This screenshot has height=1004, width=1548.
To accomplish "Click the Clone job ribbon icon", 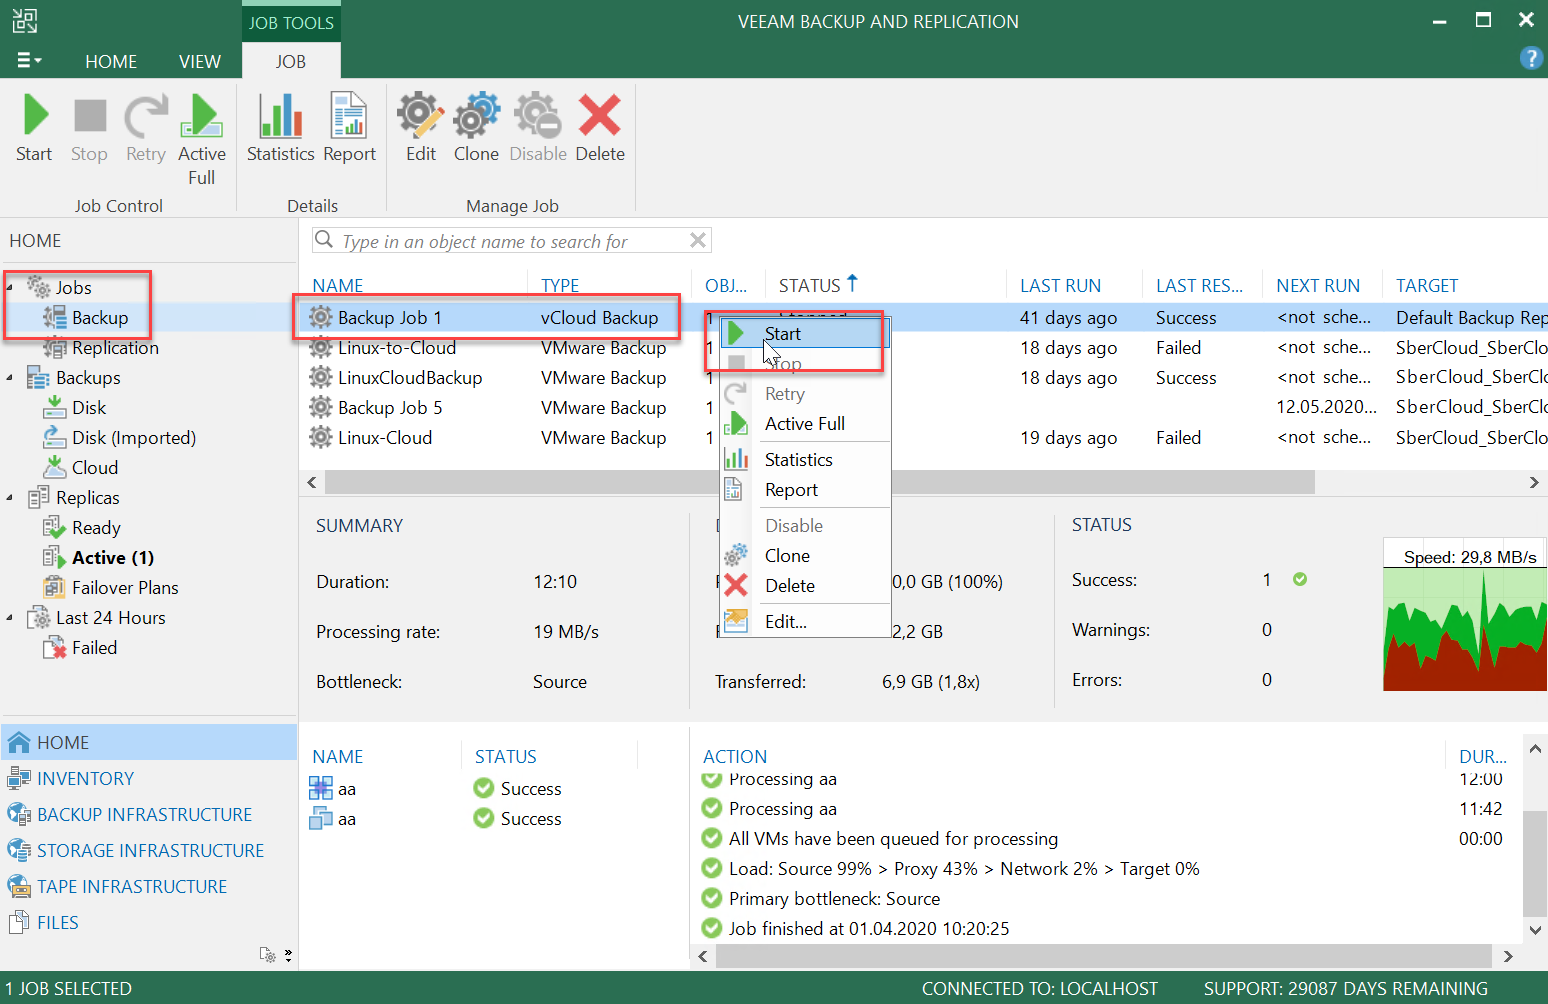I will 476,116.
